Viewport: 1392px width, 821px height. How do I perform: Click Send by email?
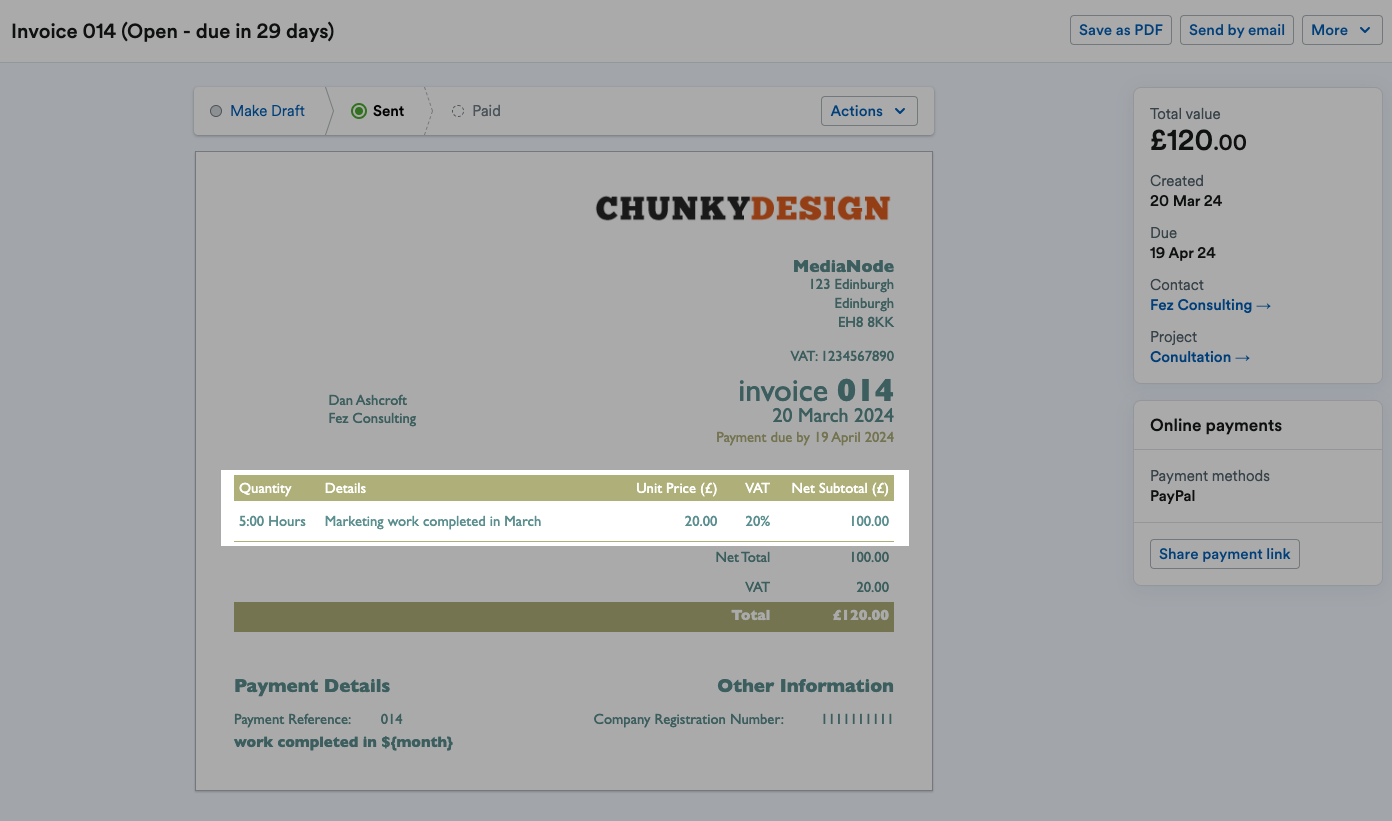tap(1236, 30)
